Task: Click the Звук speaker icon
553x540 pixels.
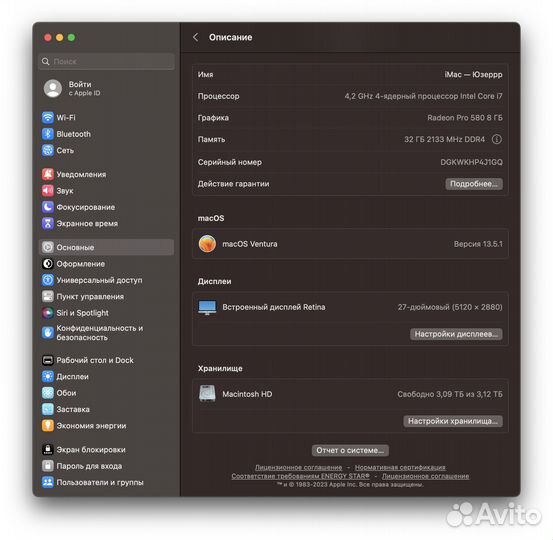Action: tap(48, 191)
